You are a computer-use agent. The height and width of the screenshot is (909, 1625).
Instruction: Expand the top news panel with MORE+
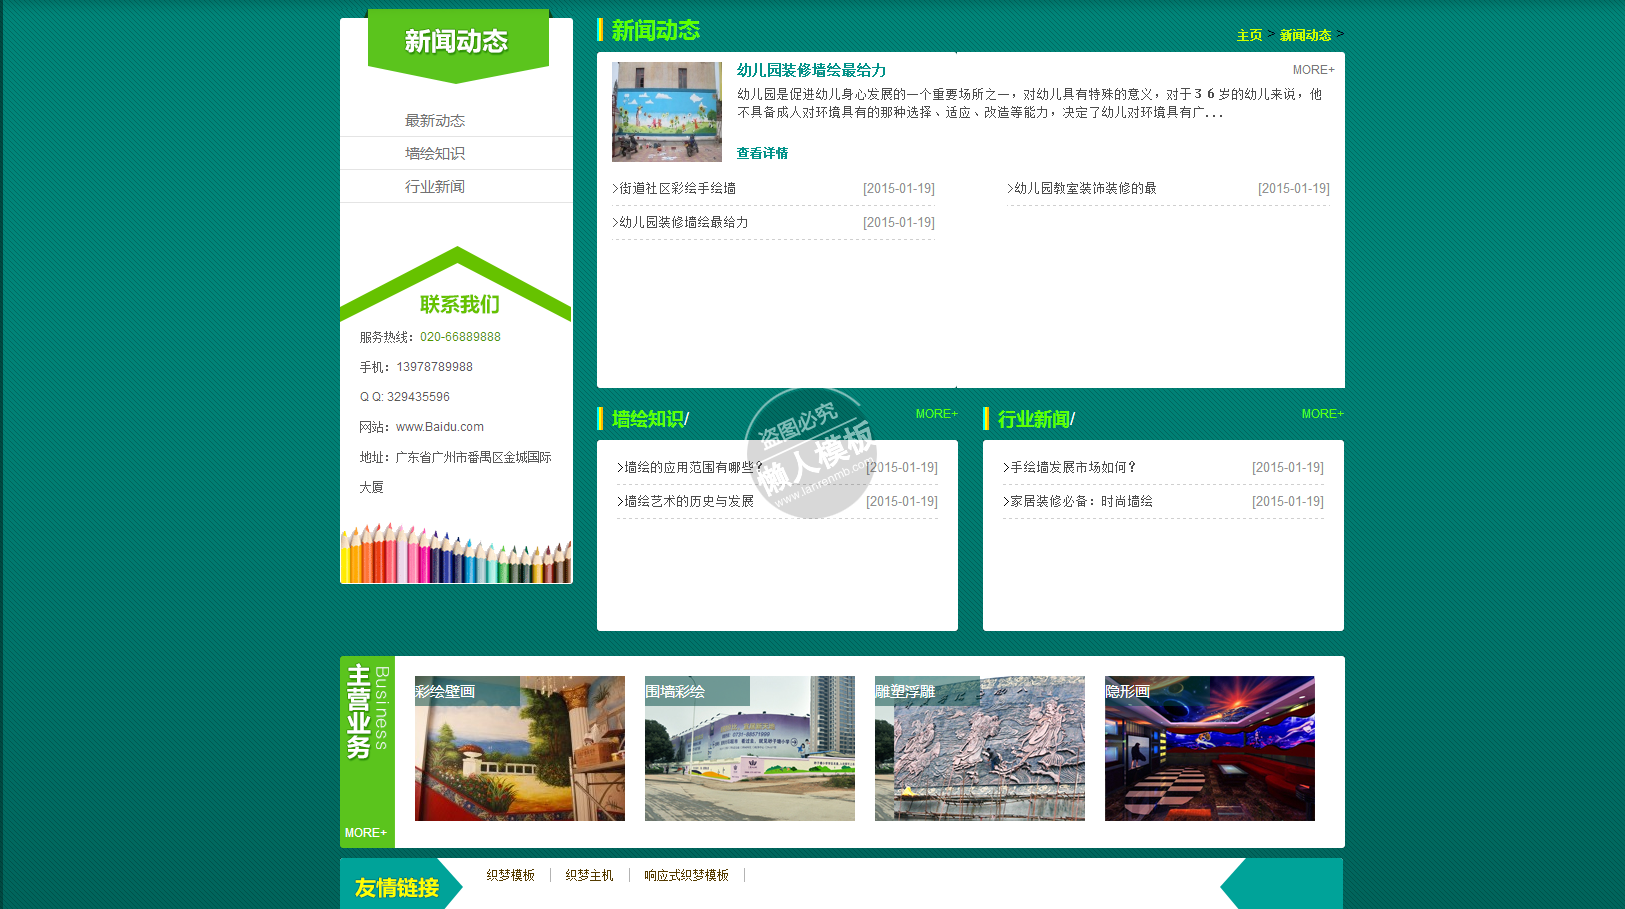click(x=1313, y=70)
